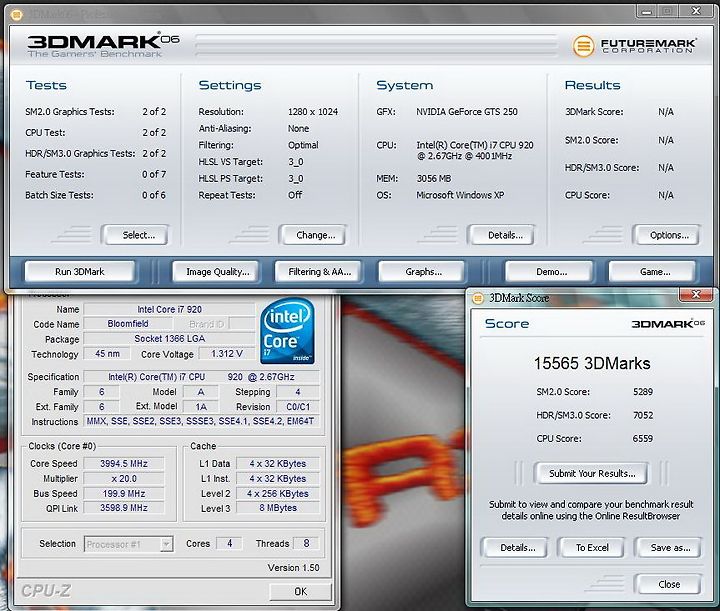Export score To Excel

click(x=592, y=548)
